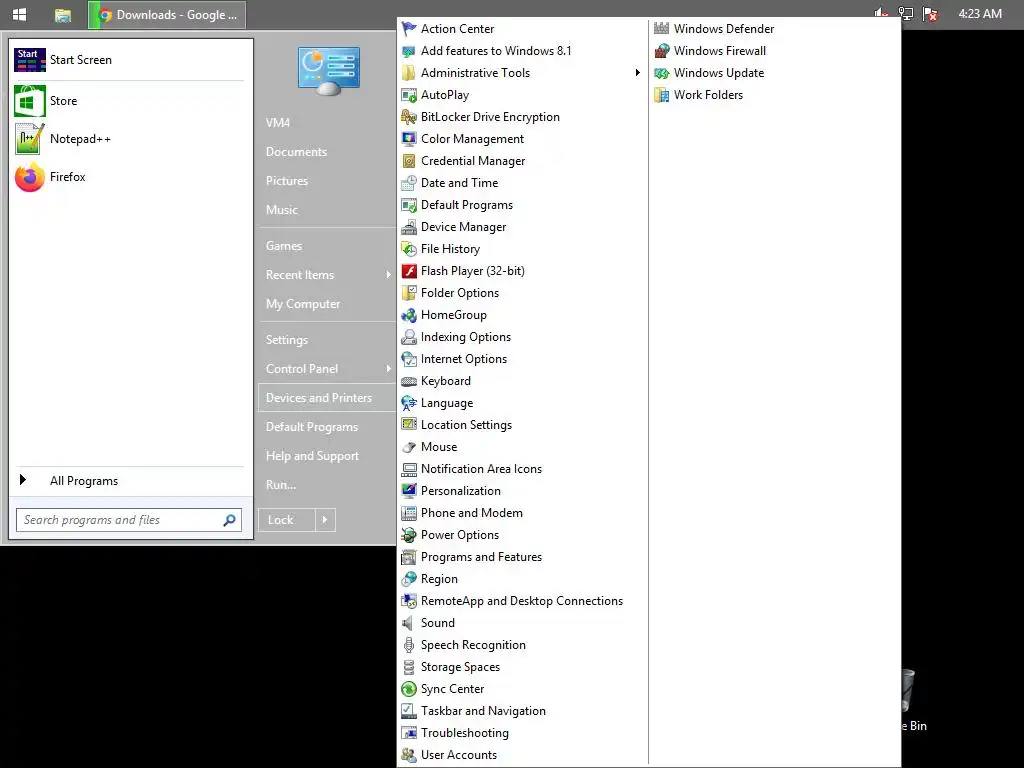1024x768 pixels.
Task: Open the Windows Firewall icon
Action: [662, 51]
